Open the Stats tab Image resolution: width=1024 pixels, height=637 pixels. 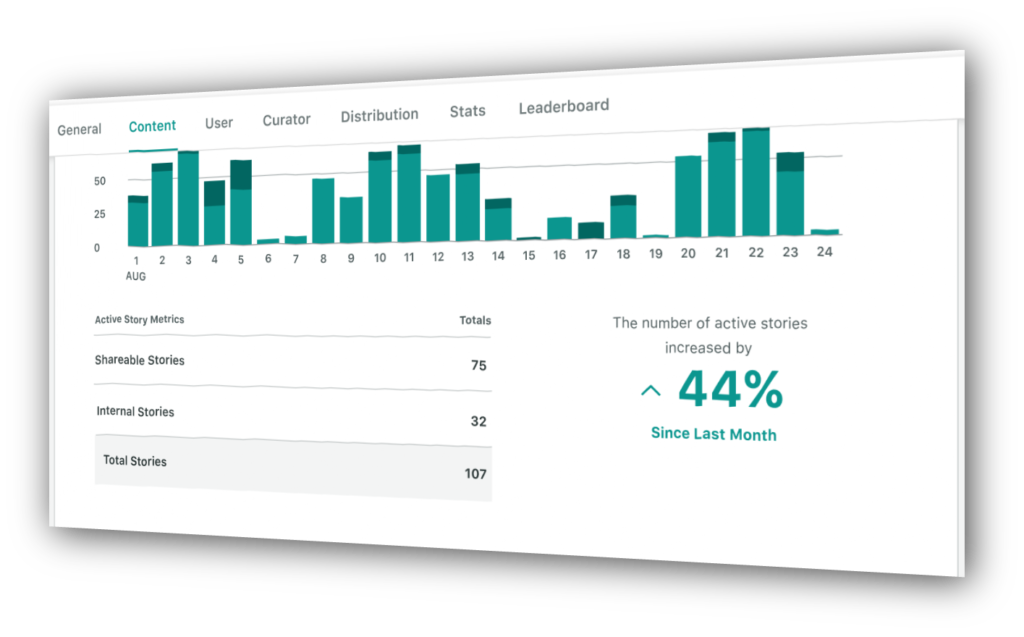[x=467, y=112]
